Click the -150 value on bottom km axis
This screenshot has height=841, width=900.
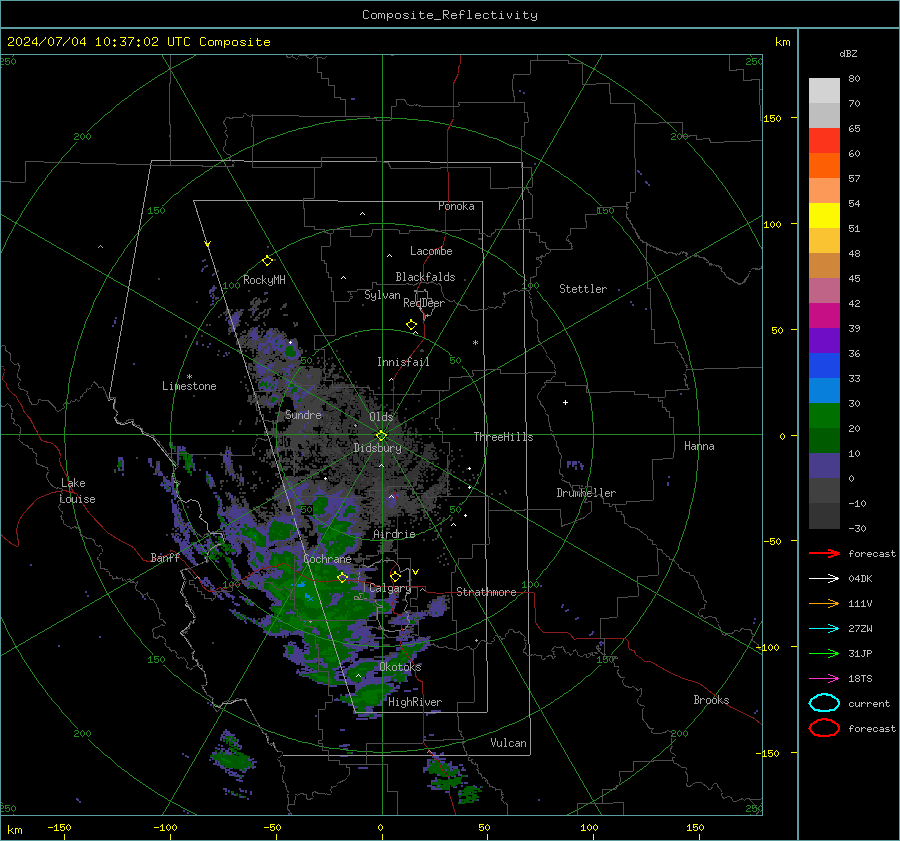click(x=59, y=827)
